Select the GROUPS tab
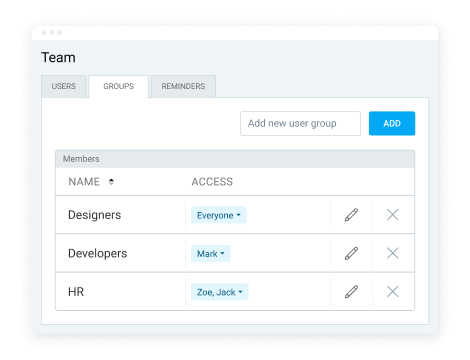Image resolution: width=470 pixels, height=360 pixels. (x=118, y=86)
